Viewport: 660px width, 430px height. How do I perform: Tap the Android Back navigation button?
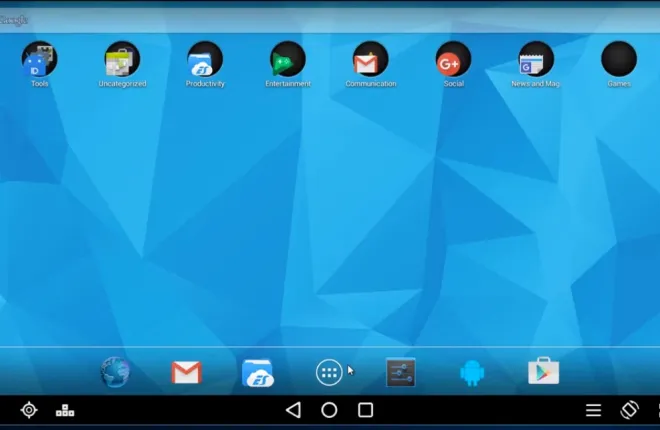coord(293,410)
